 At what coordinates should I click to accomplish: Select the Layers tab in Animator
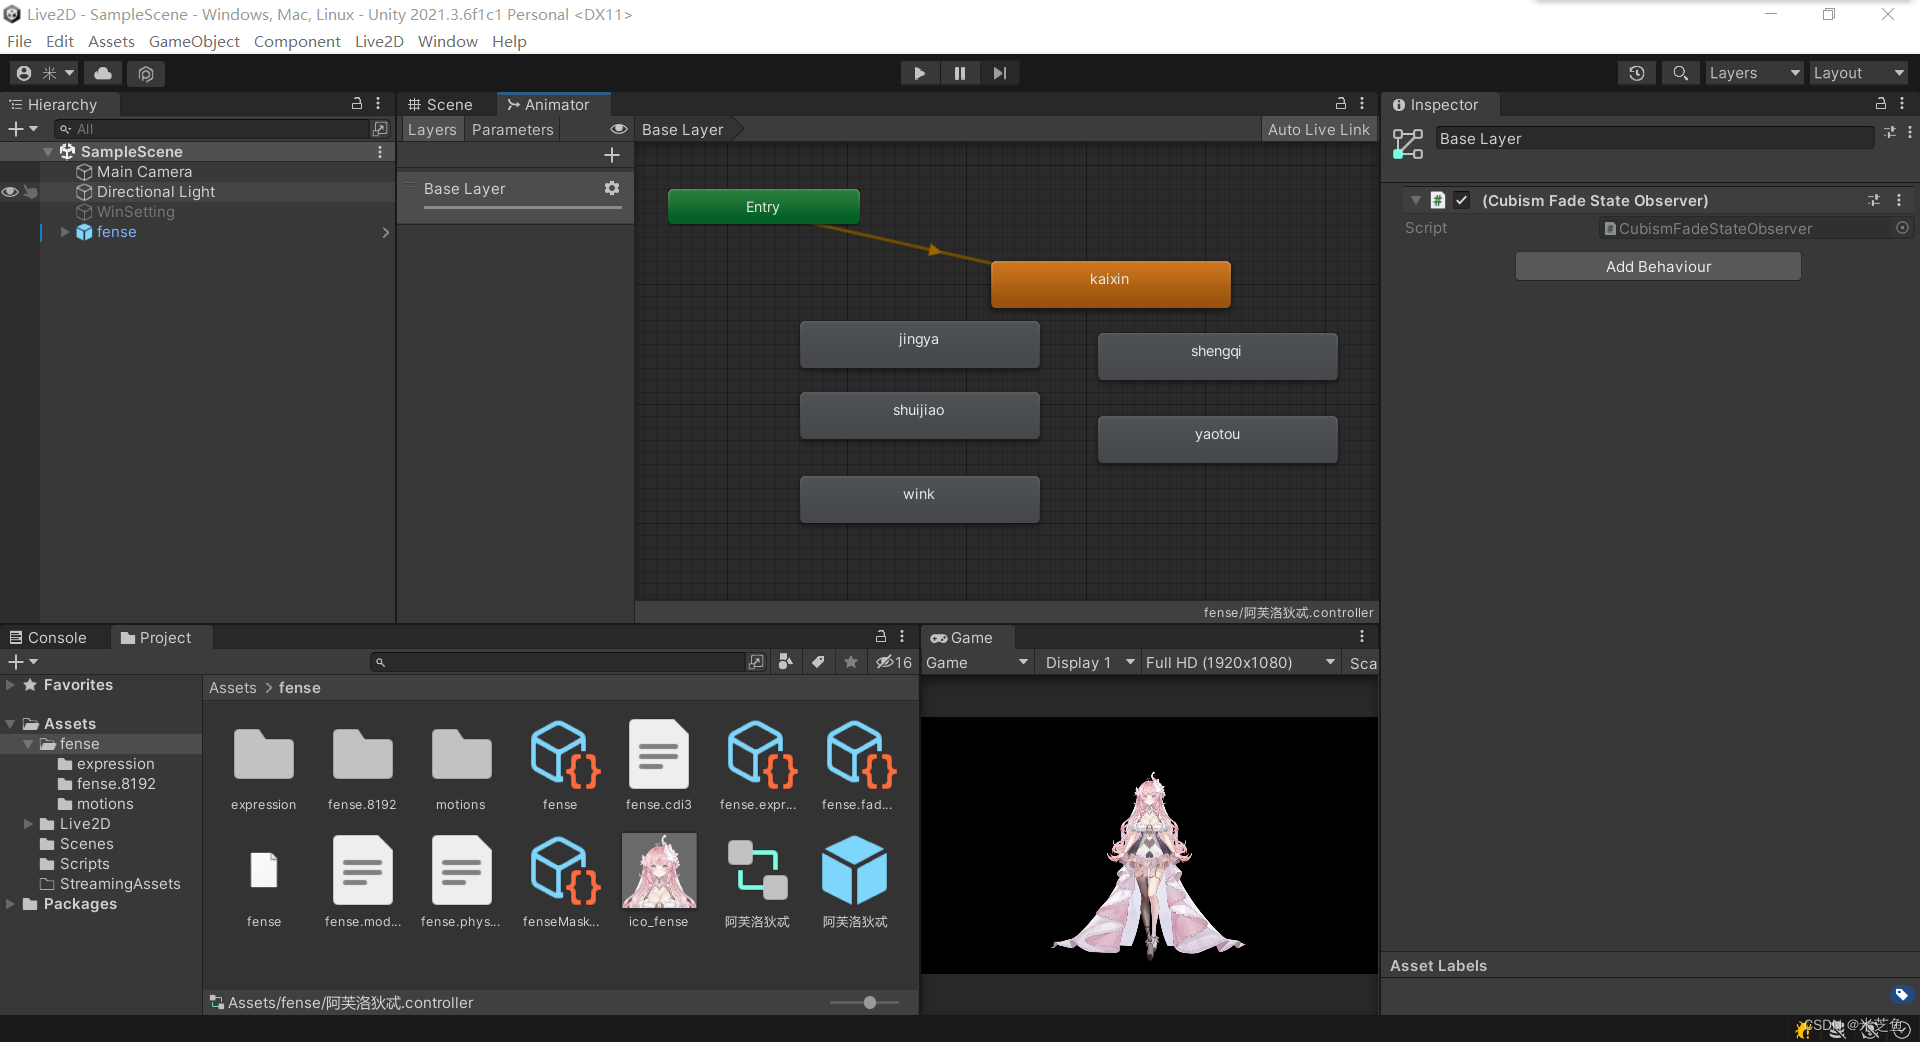pyautogui.click(x=432, y=129)
